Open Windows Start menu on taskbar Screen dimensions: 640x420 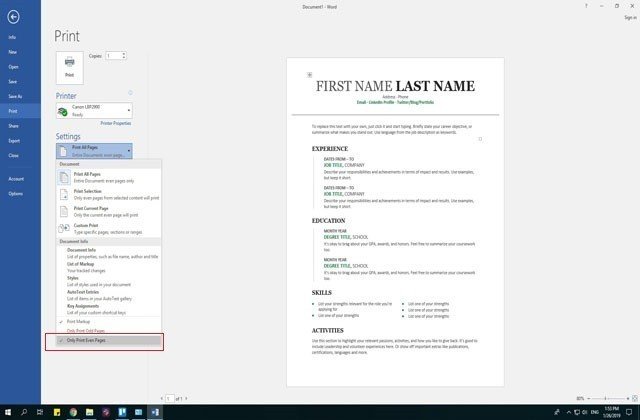[x=7, y=412]
